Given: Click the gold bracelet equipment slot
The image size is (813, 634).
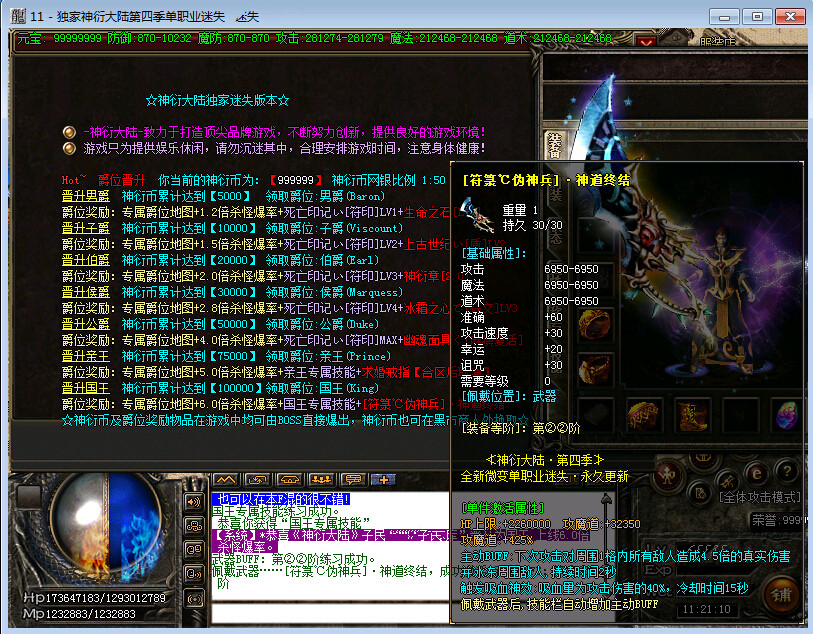Looking at the screenshot, I should 643,415.
